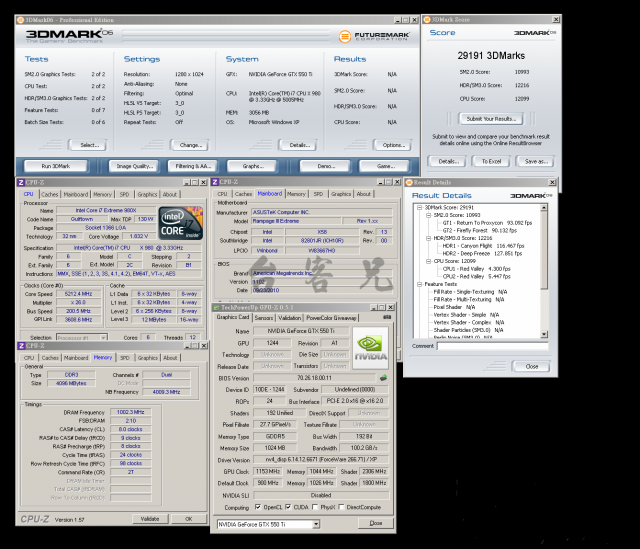Image resolution: width=640 pixels, height=549 pixels.
Task: Click the Demo... button
Action: coord(325,166)
